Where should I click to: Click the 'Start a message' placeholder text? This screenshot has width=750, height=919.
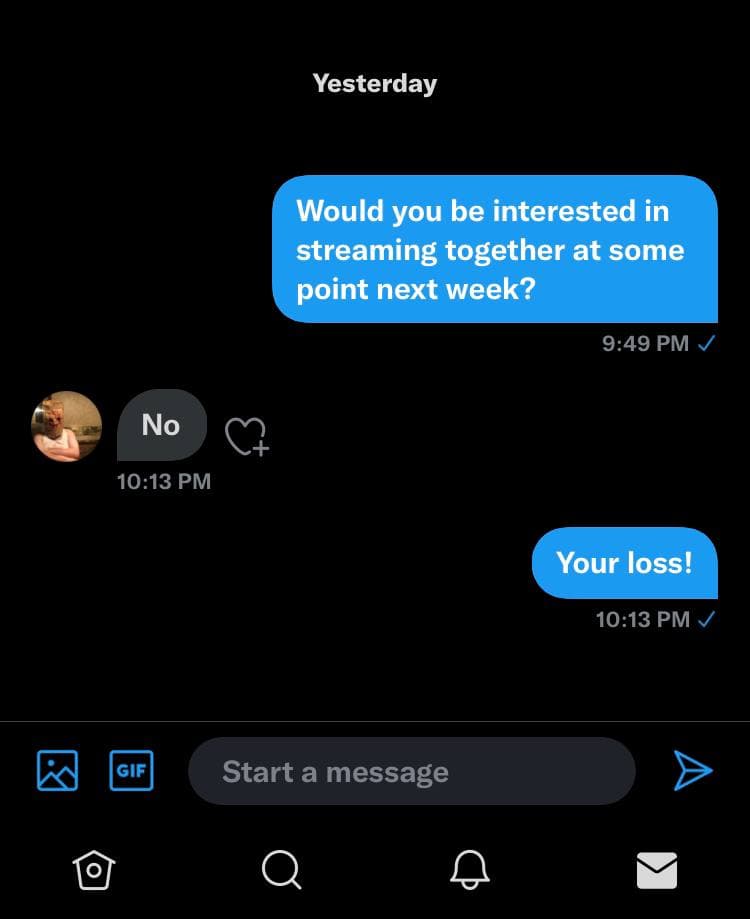(x=335, y=772)
